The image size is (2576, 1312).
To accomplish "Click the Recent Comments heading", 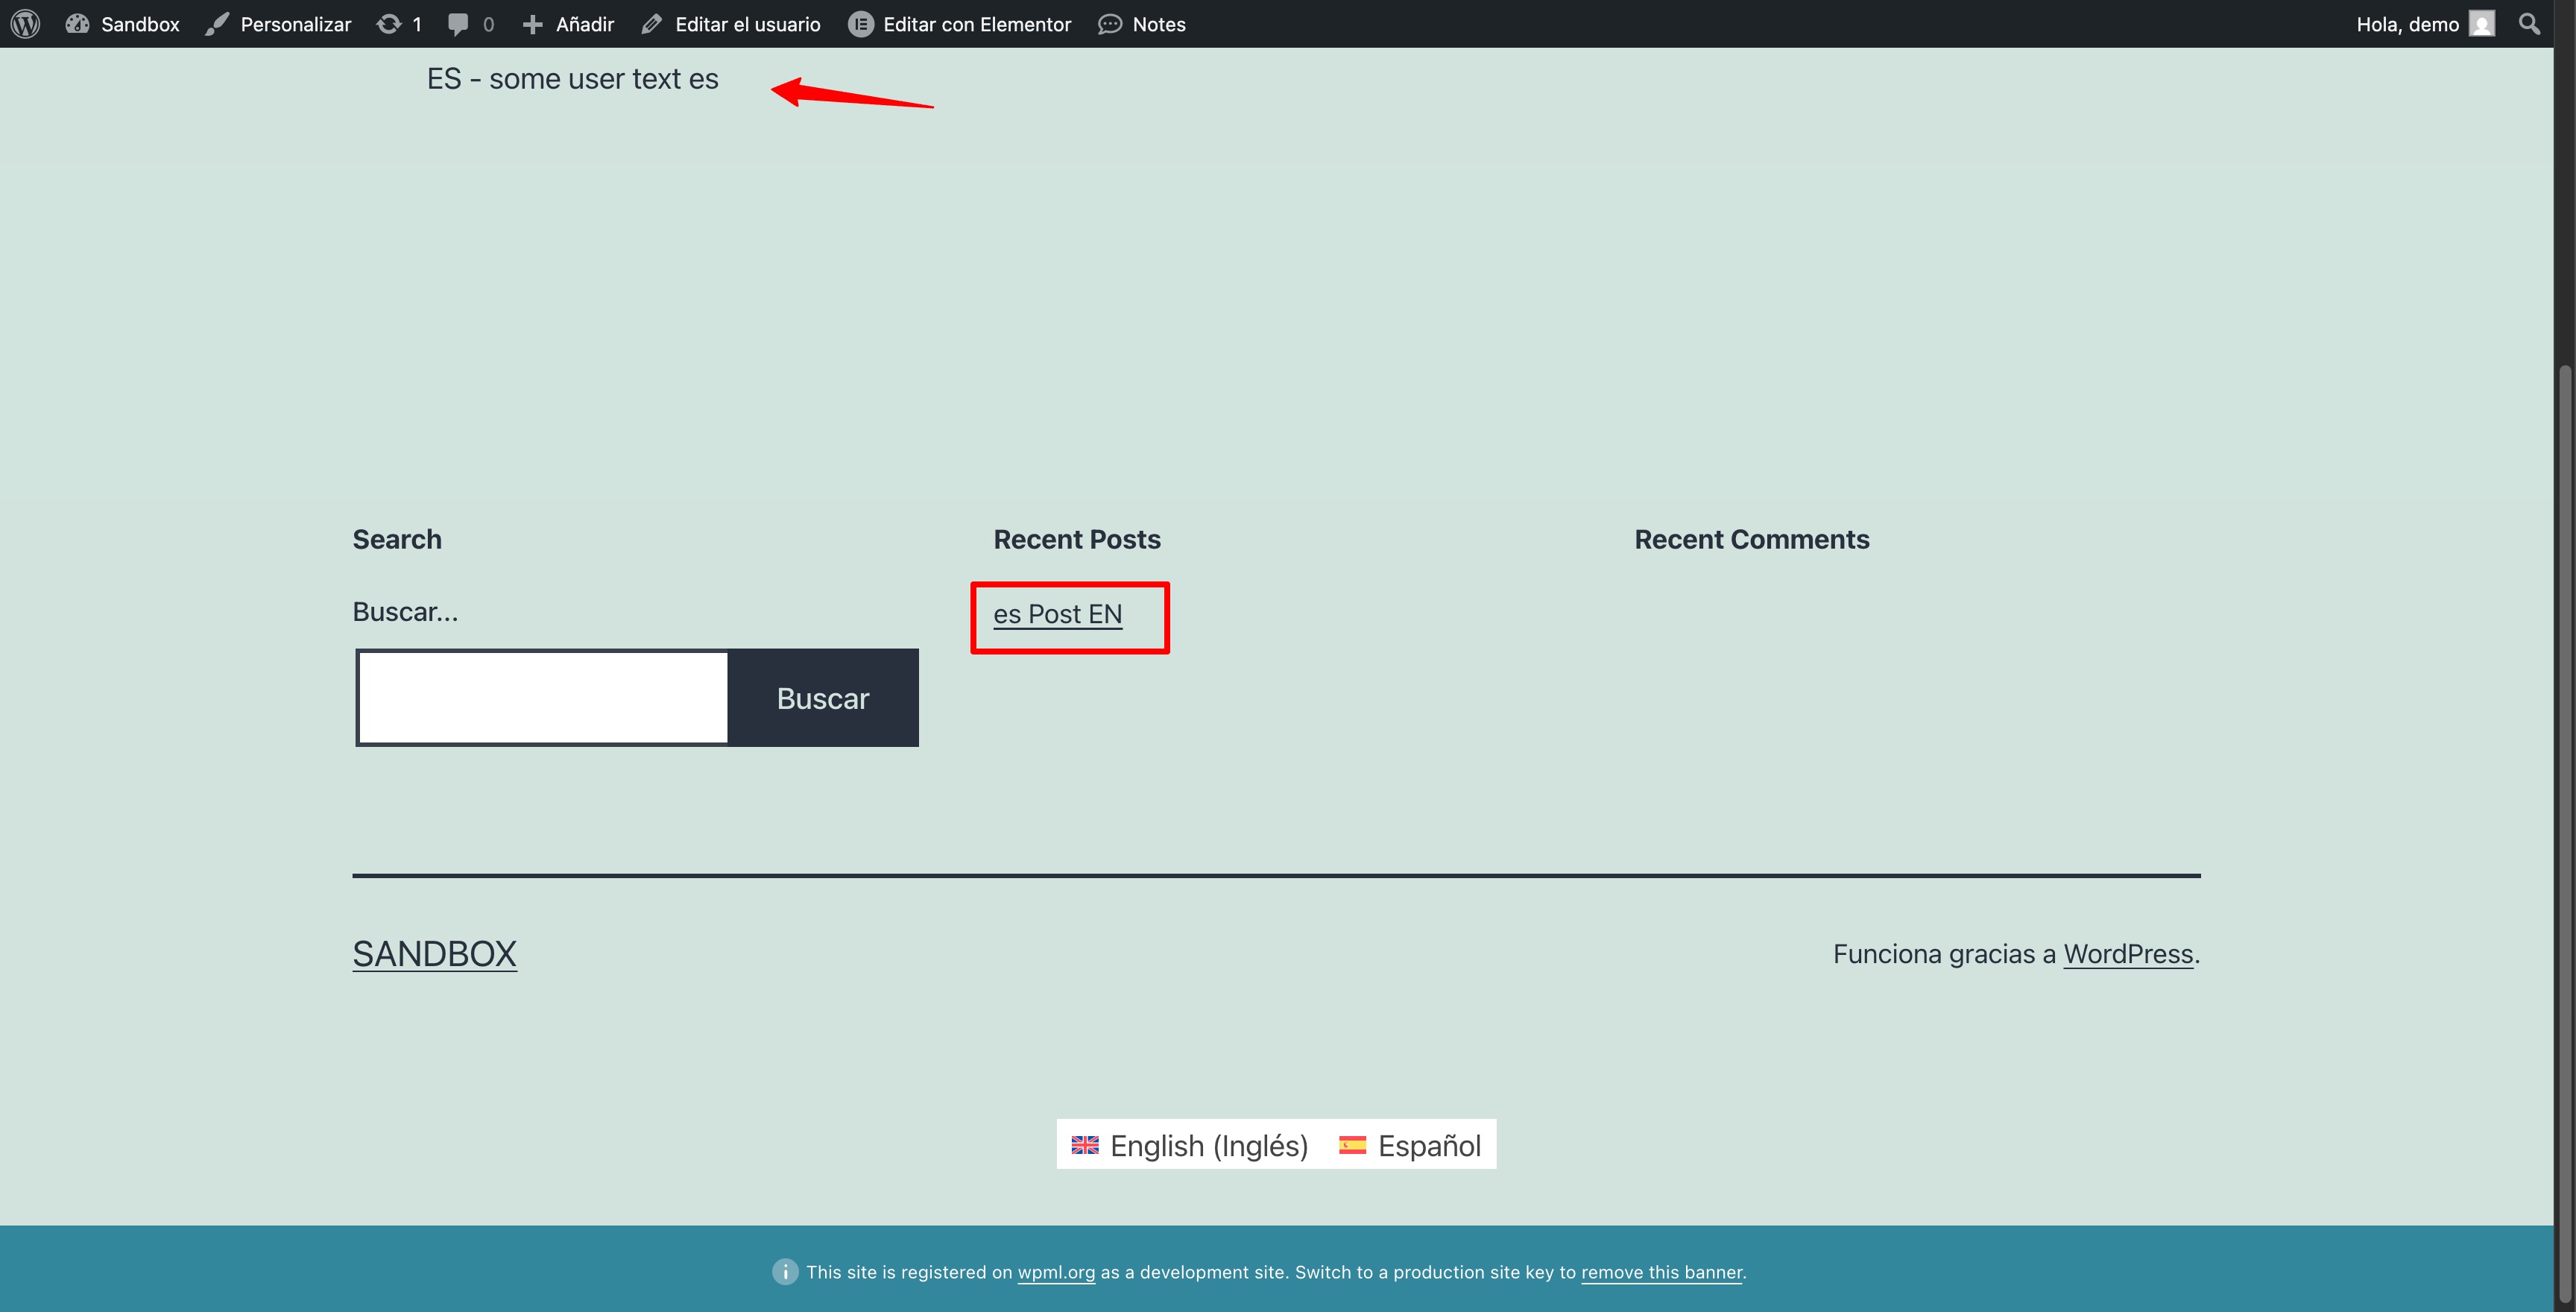I will coord(1751,539).
